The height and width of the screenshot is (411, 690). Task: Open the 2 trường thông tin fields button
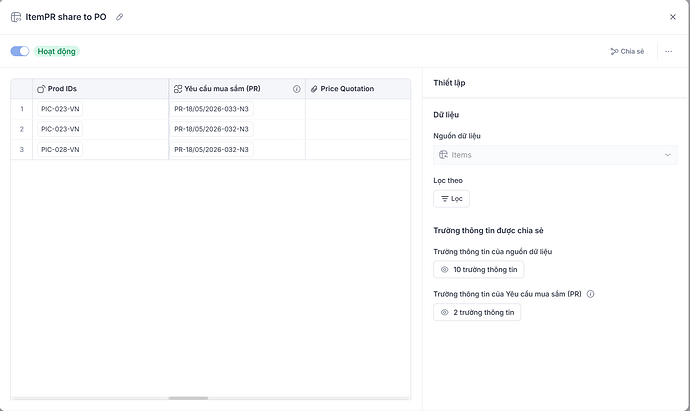[x=477, y=312]
